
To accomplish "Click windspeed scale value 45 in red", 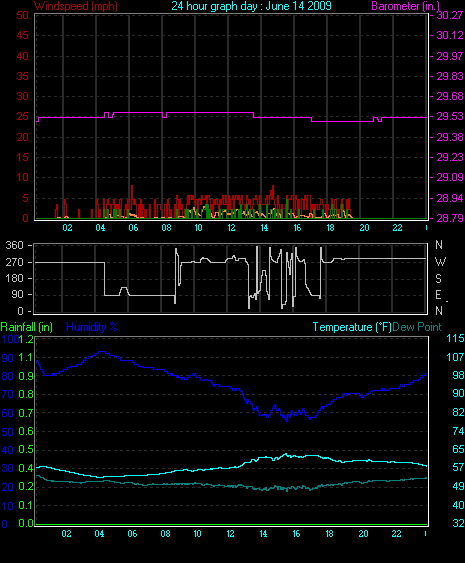I will [23, 35].
